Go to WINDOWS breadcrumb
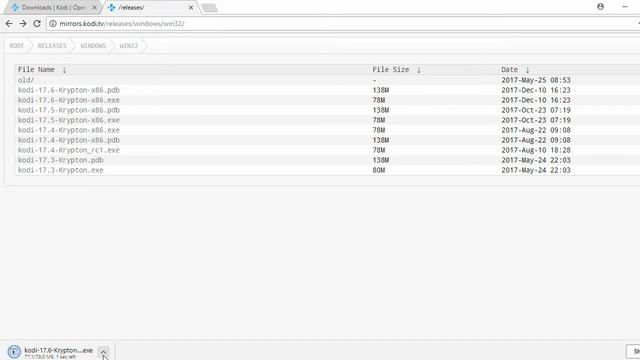Image resolution: width=640 pixels, height=360 pixels. 93,46
